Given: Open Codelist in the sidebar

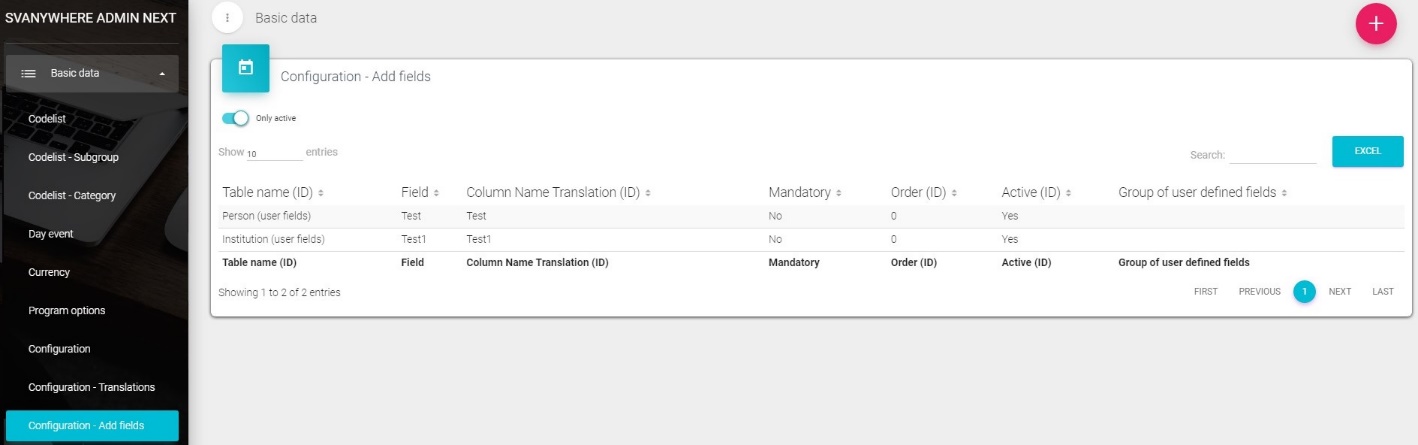Looking at the screenshot, I should 47,118.
